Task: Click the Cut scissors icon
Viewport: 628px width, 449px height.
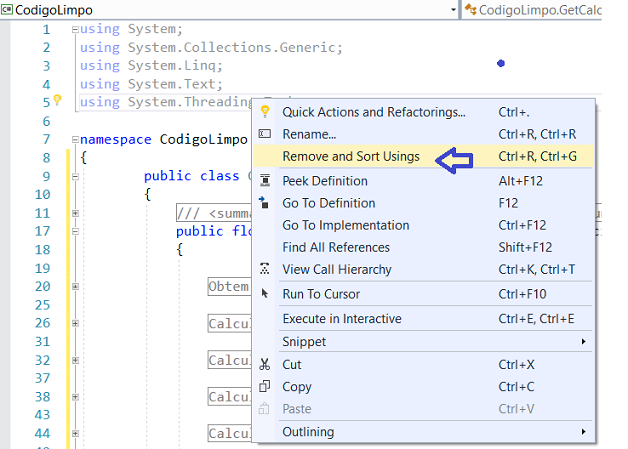Action: click(x=265, y=365)
